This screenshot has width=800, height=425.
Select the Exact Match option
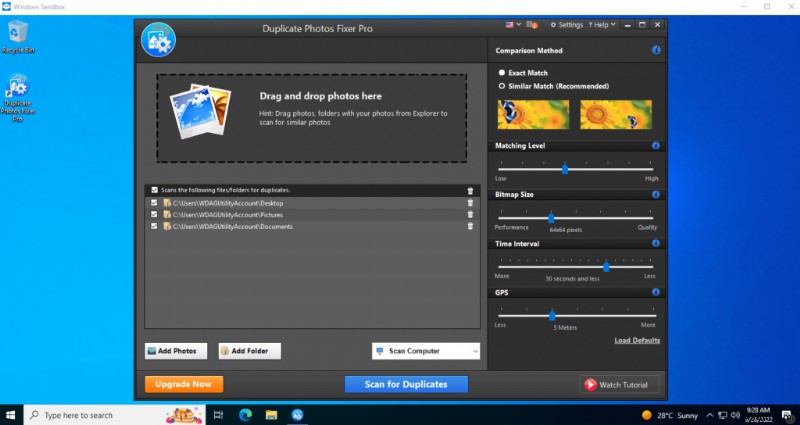[523, 73]
